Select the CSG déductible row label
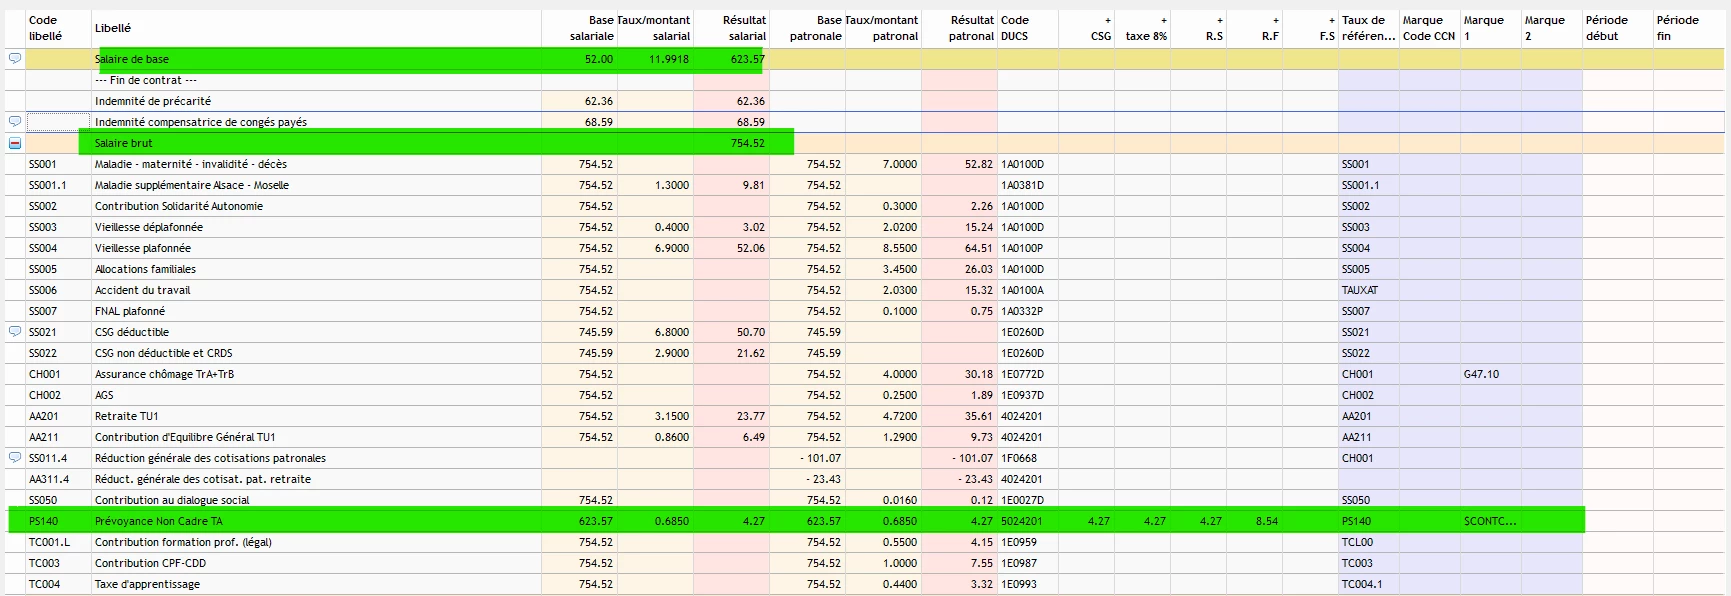The height and width of the screenshot is (596, 1731). click(x=132, y=332)
